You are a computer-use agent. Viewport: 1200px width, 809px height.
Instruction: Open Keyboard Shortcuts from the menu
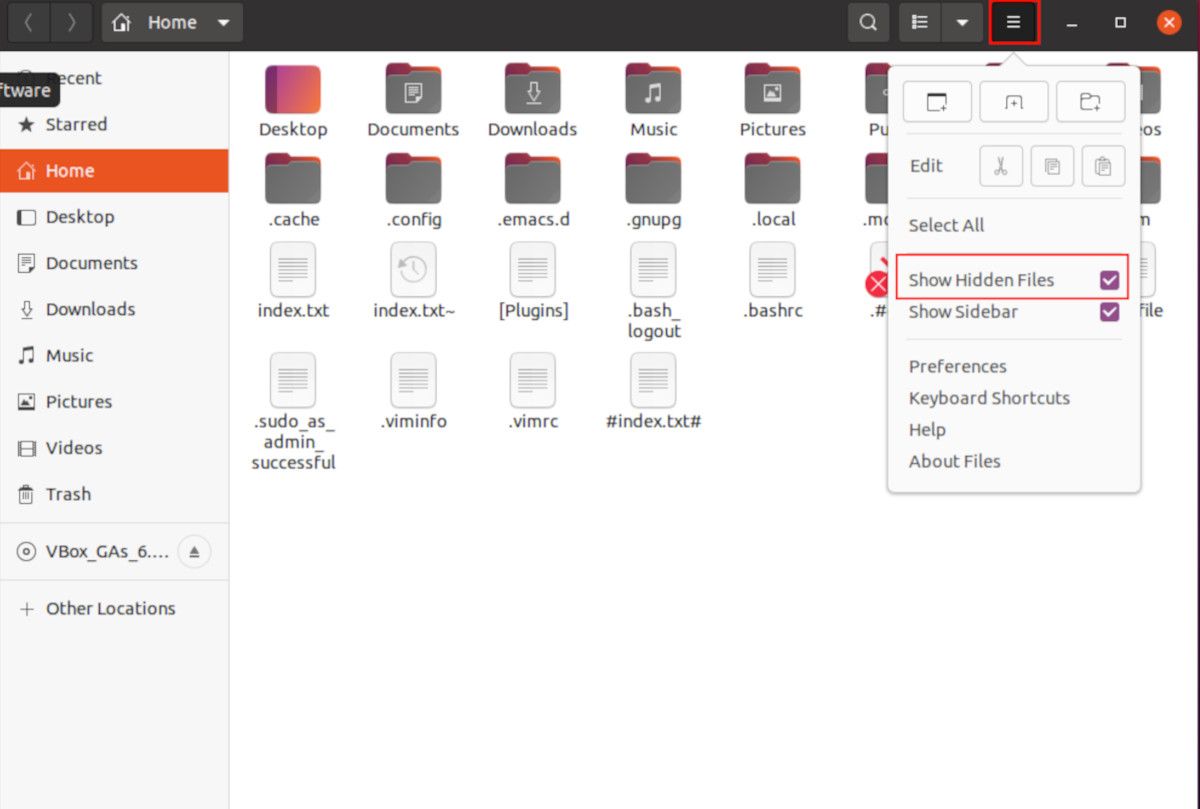tap(989, 397)
